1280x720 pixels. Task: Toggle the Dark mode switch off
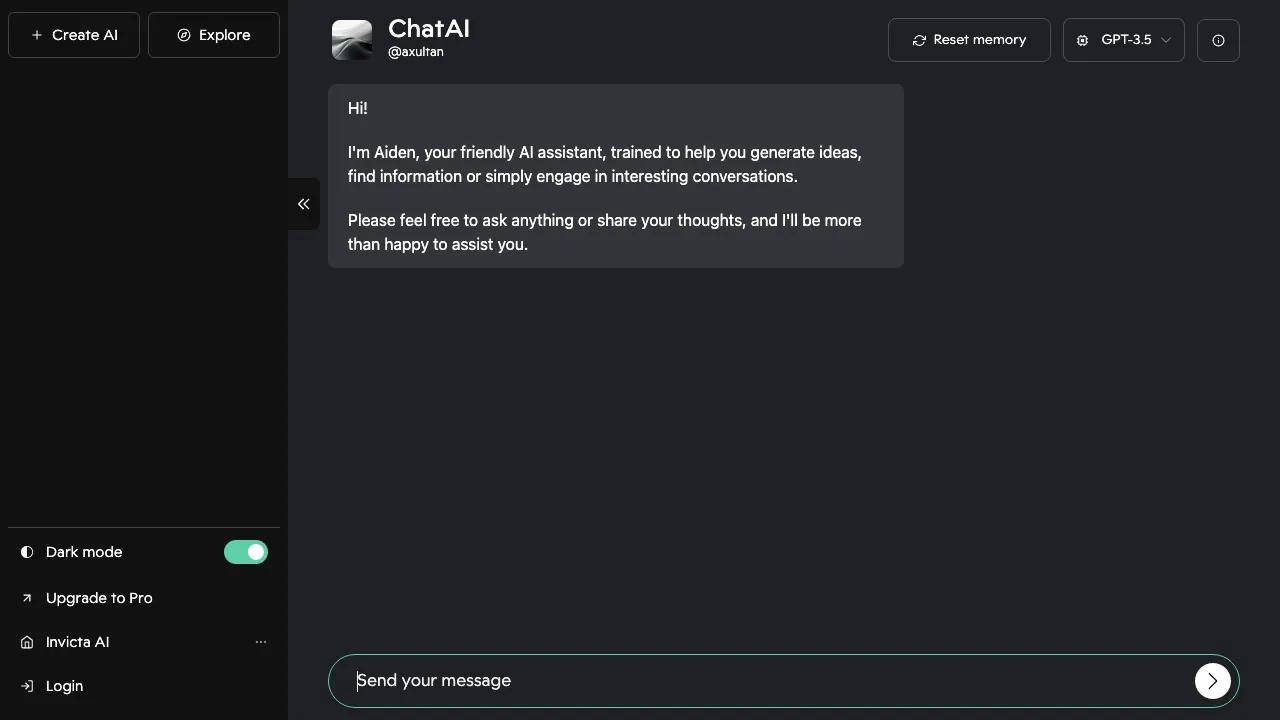[246, 552]
